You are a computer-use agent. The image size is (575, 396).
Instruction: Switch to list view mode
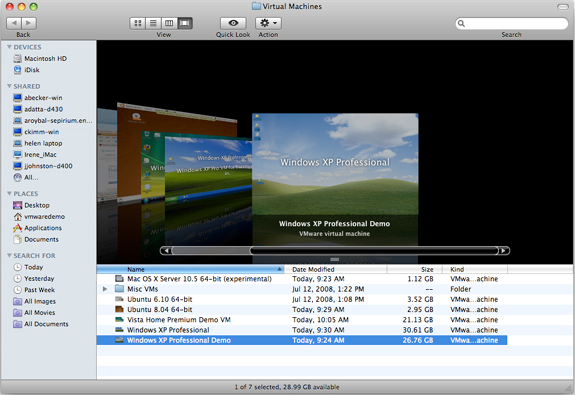tap(153, 23)
